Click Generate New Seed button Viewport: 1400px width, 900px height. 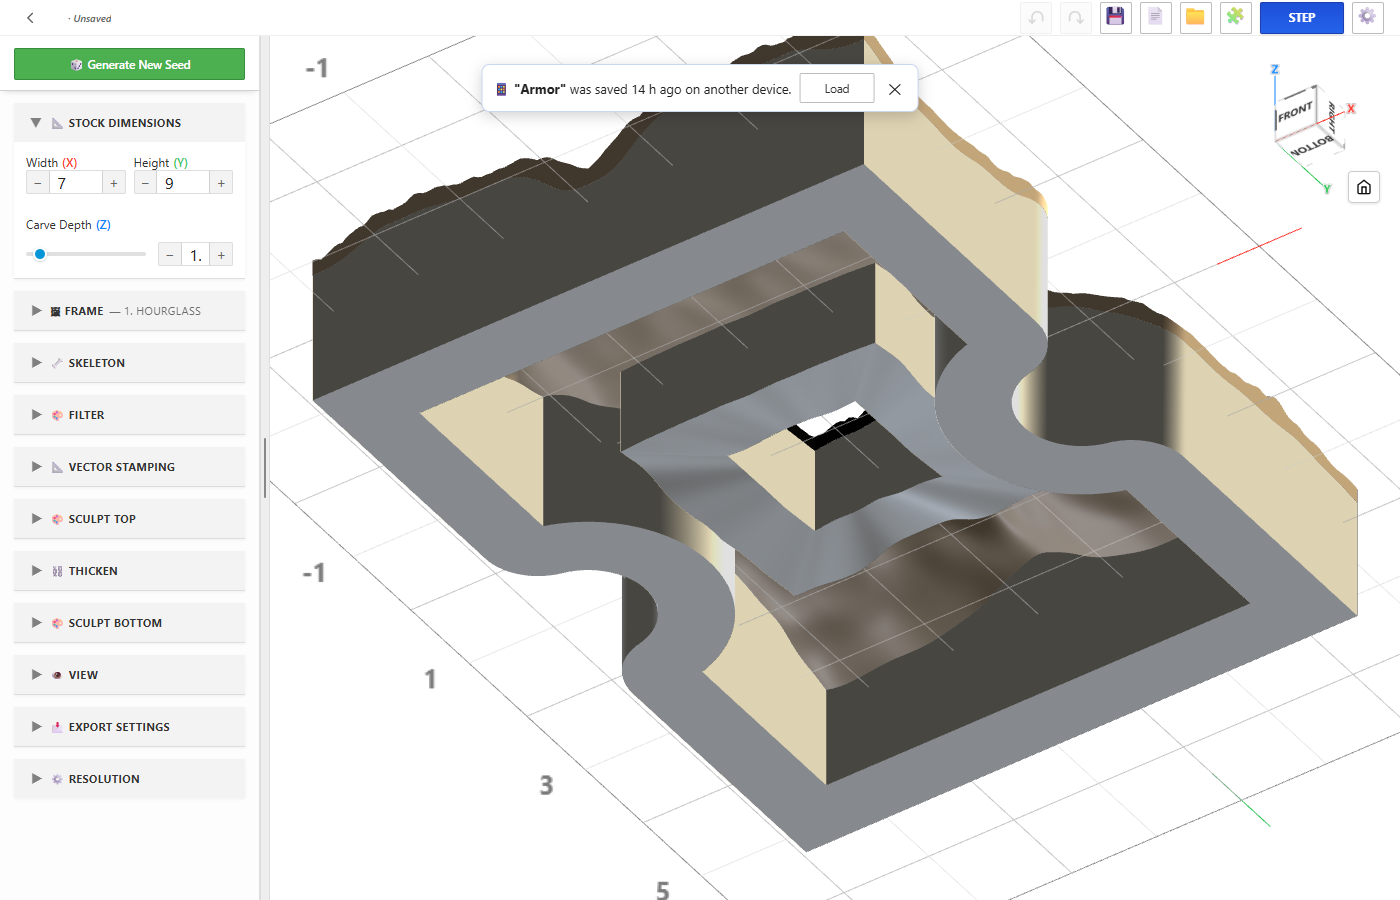[129, 64]
